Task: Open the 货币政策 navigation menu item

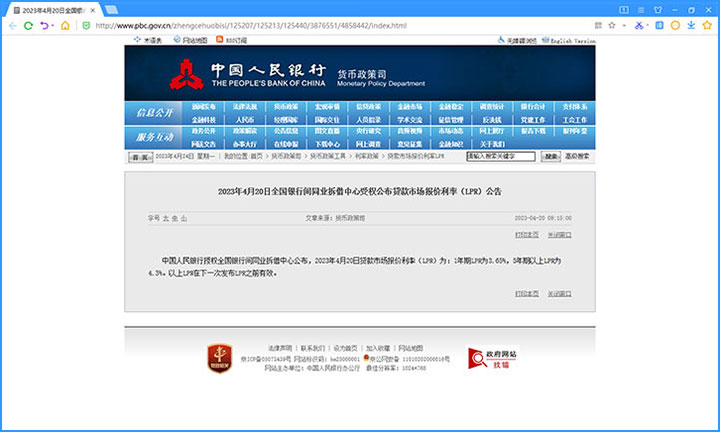Action: pos(286,106)
